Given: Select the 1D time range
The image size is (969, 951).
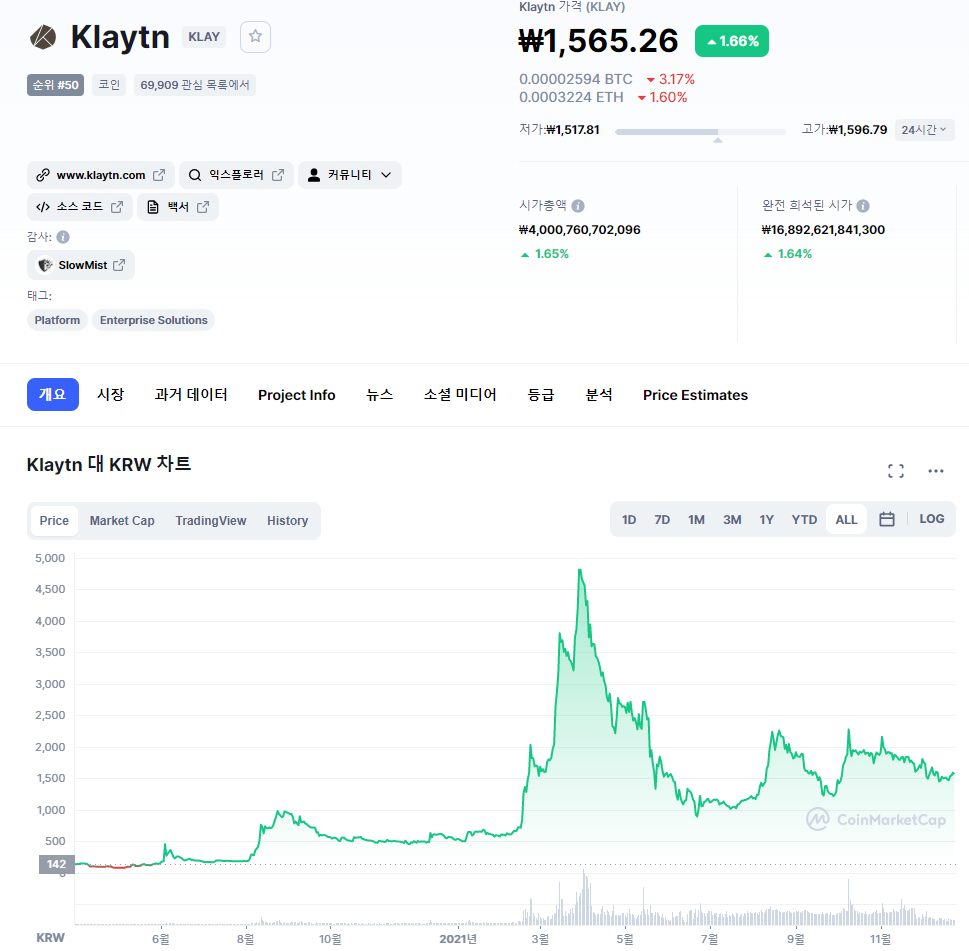Looking at the screenshot, I should point(628,520).
